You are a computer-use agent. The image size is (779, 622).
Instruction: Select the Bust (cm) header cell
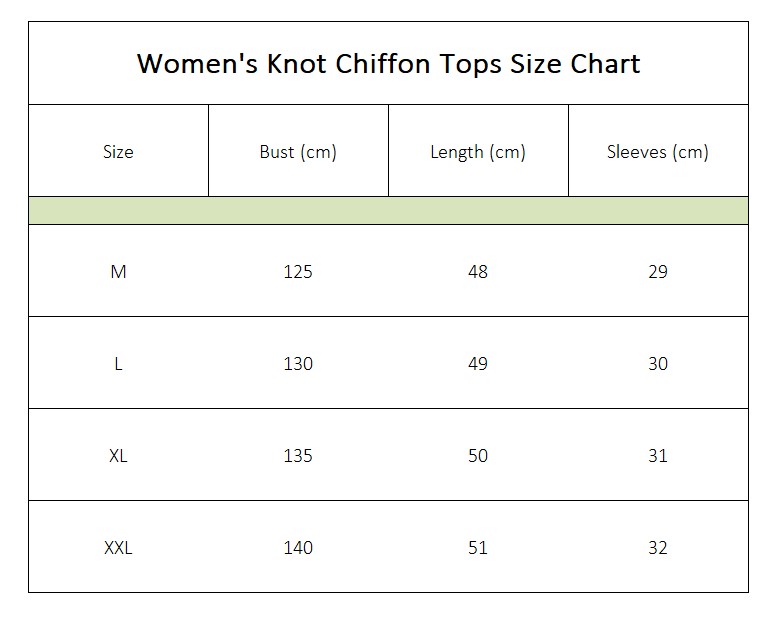coord(298,151)
